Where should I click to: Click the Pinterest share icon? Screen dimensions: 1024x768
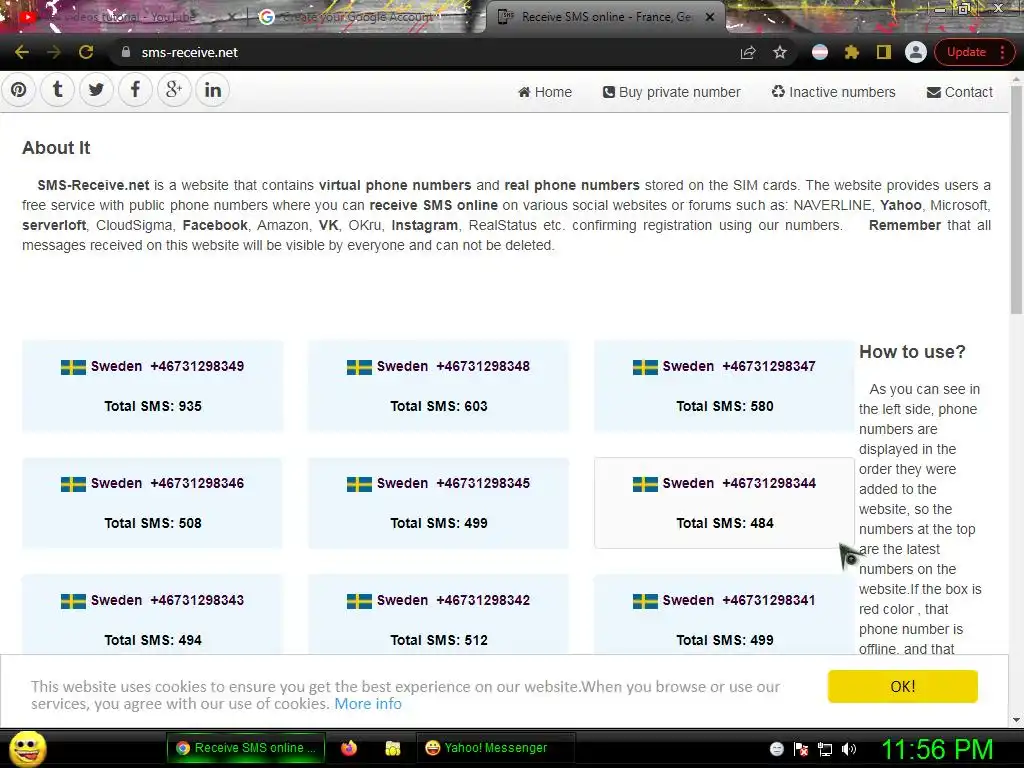click(x=18, y=89)
